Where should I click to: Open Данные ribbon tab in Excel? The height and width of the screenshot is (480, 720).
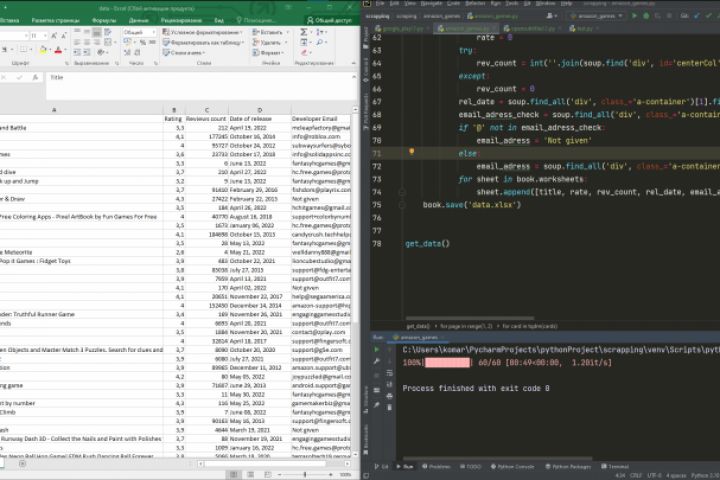click(x=138, y=20)
